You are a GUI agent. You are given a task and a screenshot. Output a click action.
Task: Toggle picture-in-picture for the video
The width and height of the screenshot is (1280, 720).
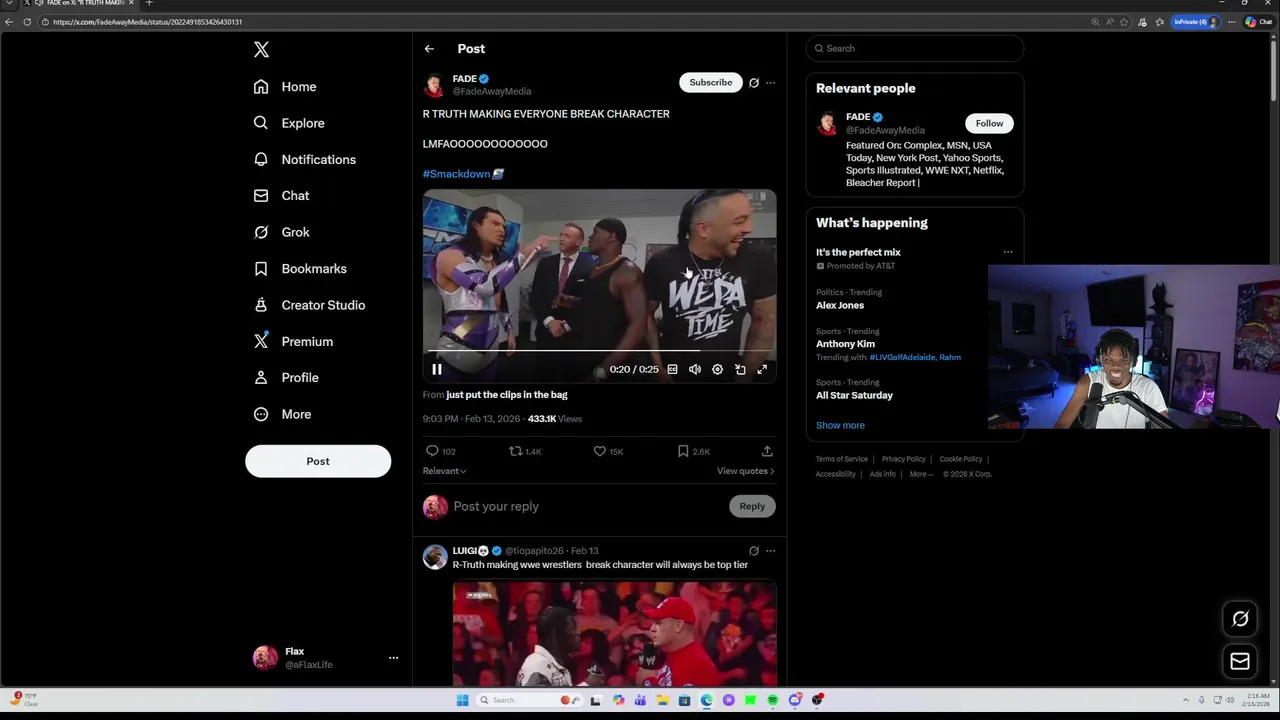[x=740, y=370]
